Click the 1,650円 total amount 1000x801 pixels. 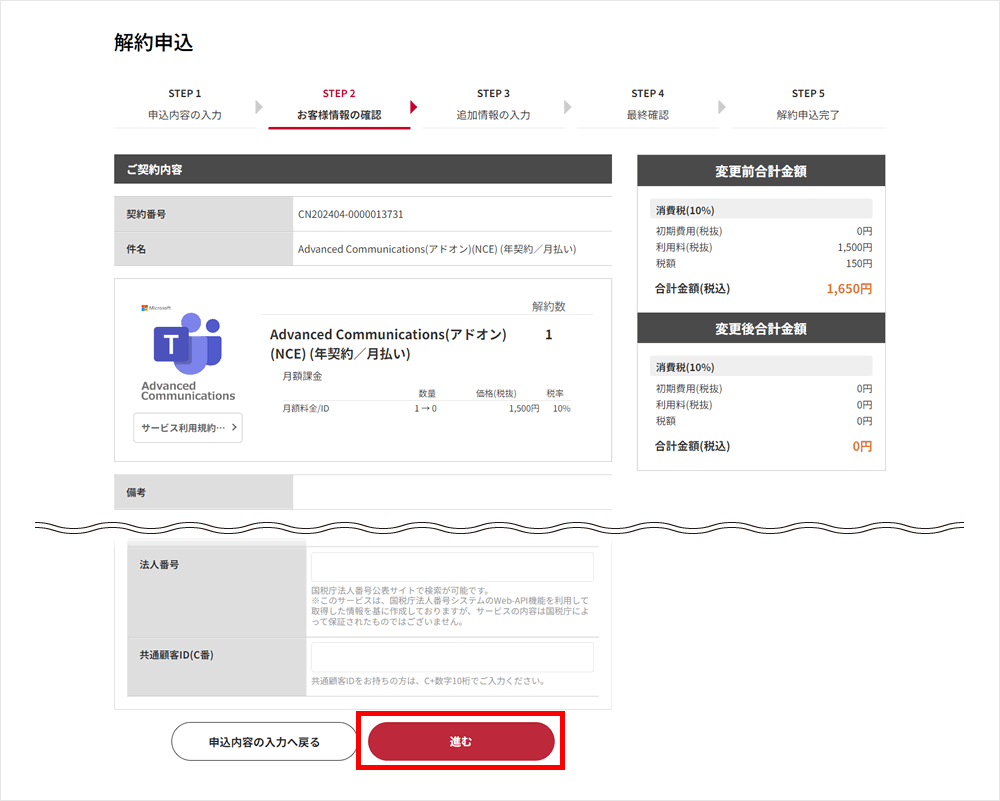[849, 289]
